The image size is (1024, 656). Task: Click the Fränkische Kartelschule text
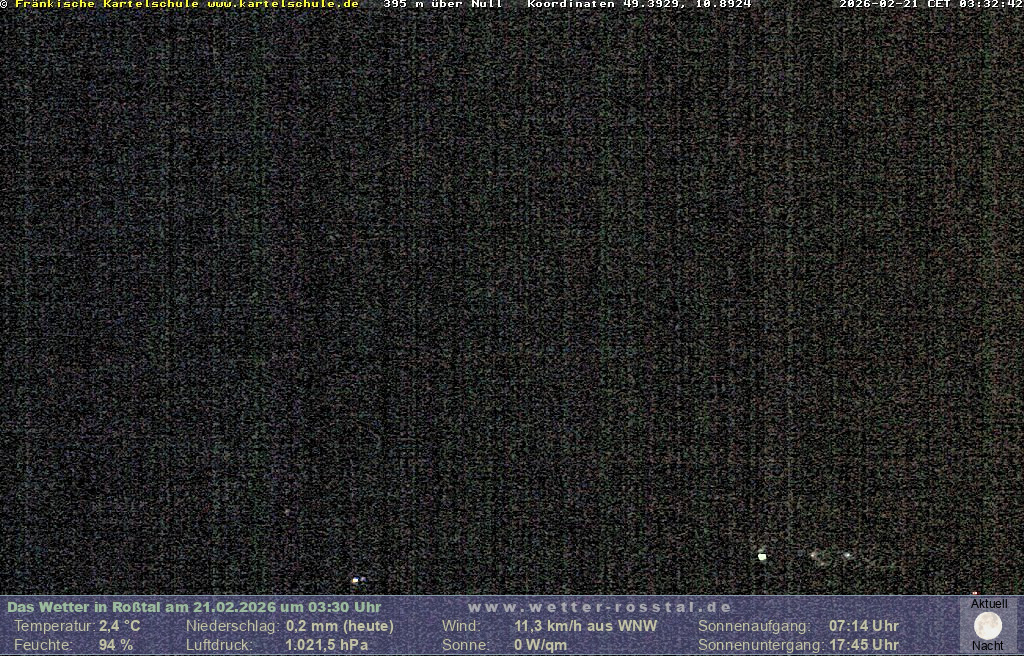(x=108, y=4)
